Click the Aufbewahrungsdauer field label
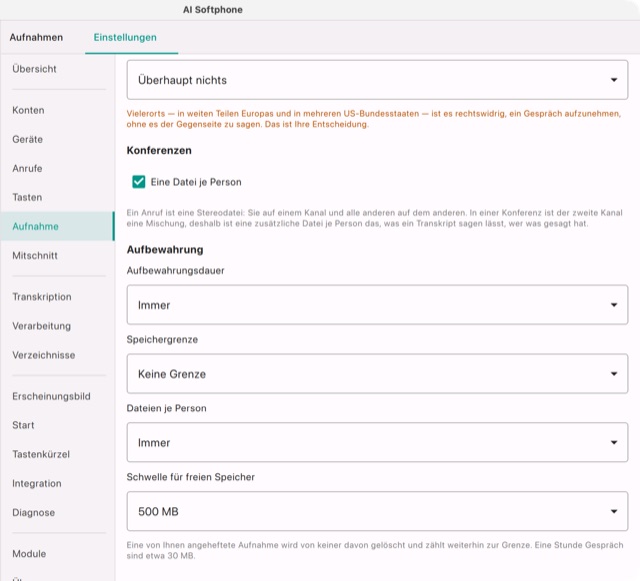The image size is (640, 581). 176,270
